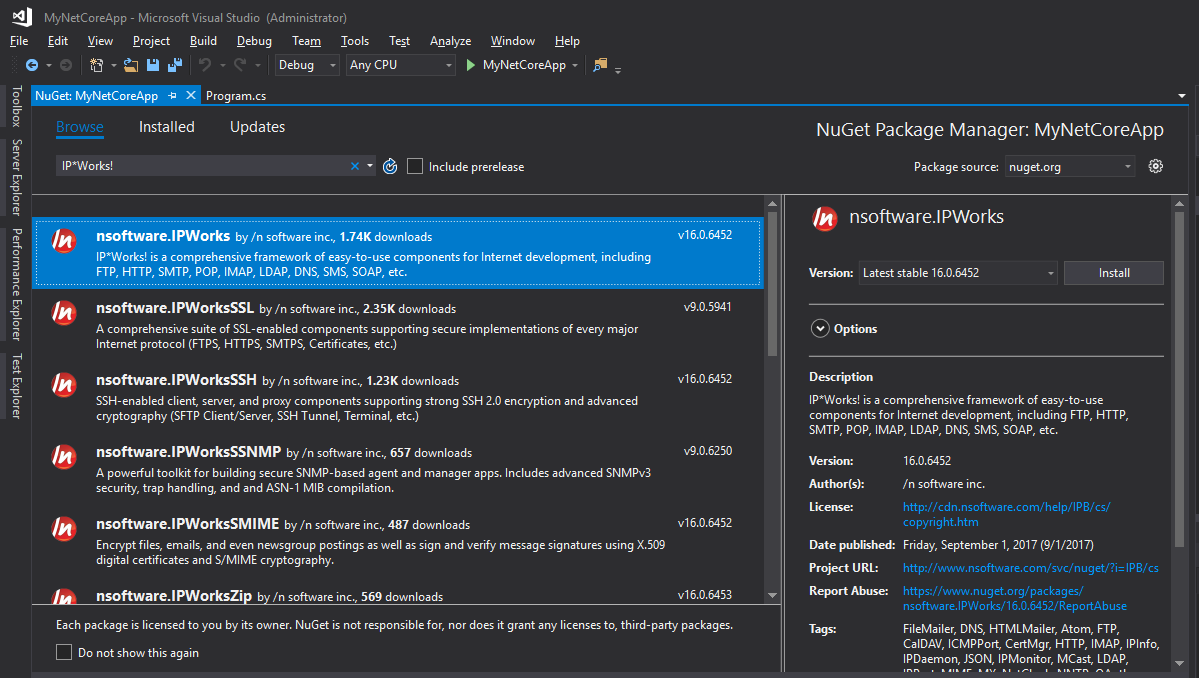Open the Debug configuration dropdown
Viewport: 1199px width, 678px height.
(307, 65)
